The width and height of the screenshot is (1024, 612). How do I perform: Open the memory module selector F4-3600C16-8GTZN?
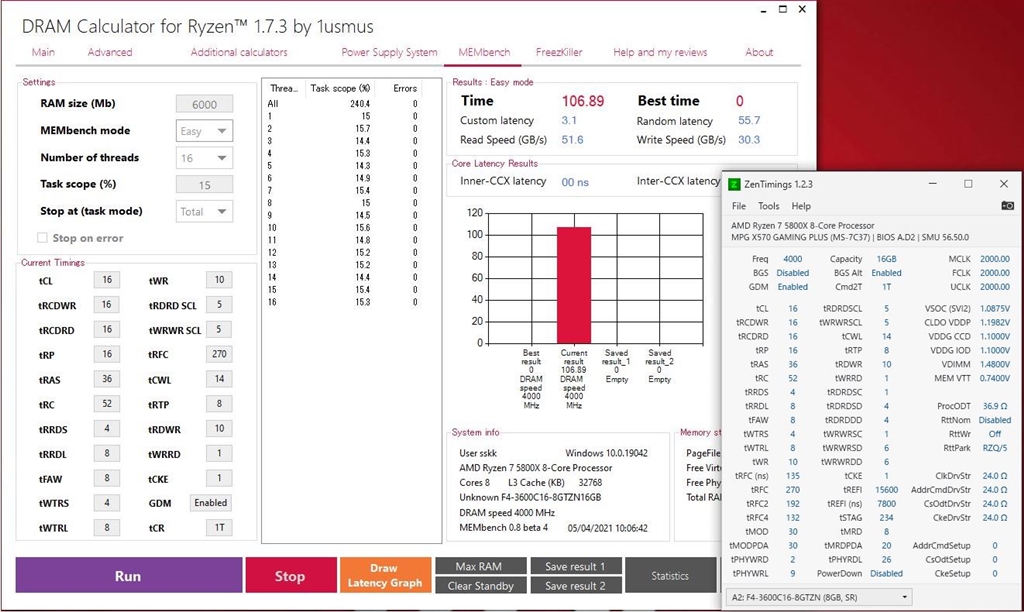[x=819, y=597]
